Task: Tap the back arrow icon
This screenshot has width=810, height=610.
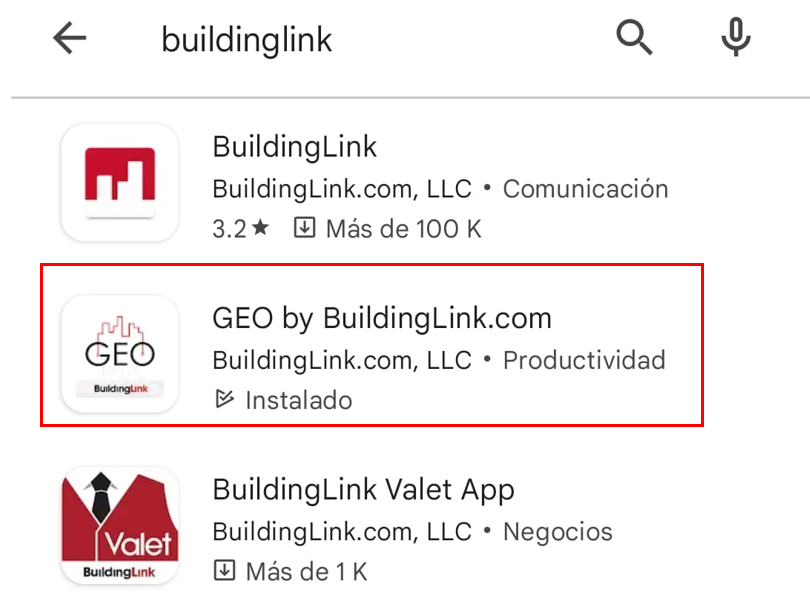Action: 69,38
